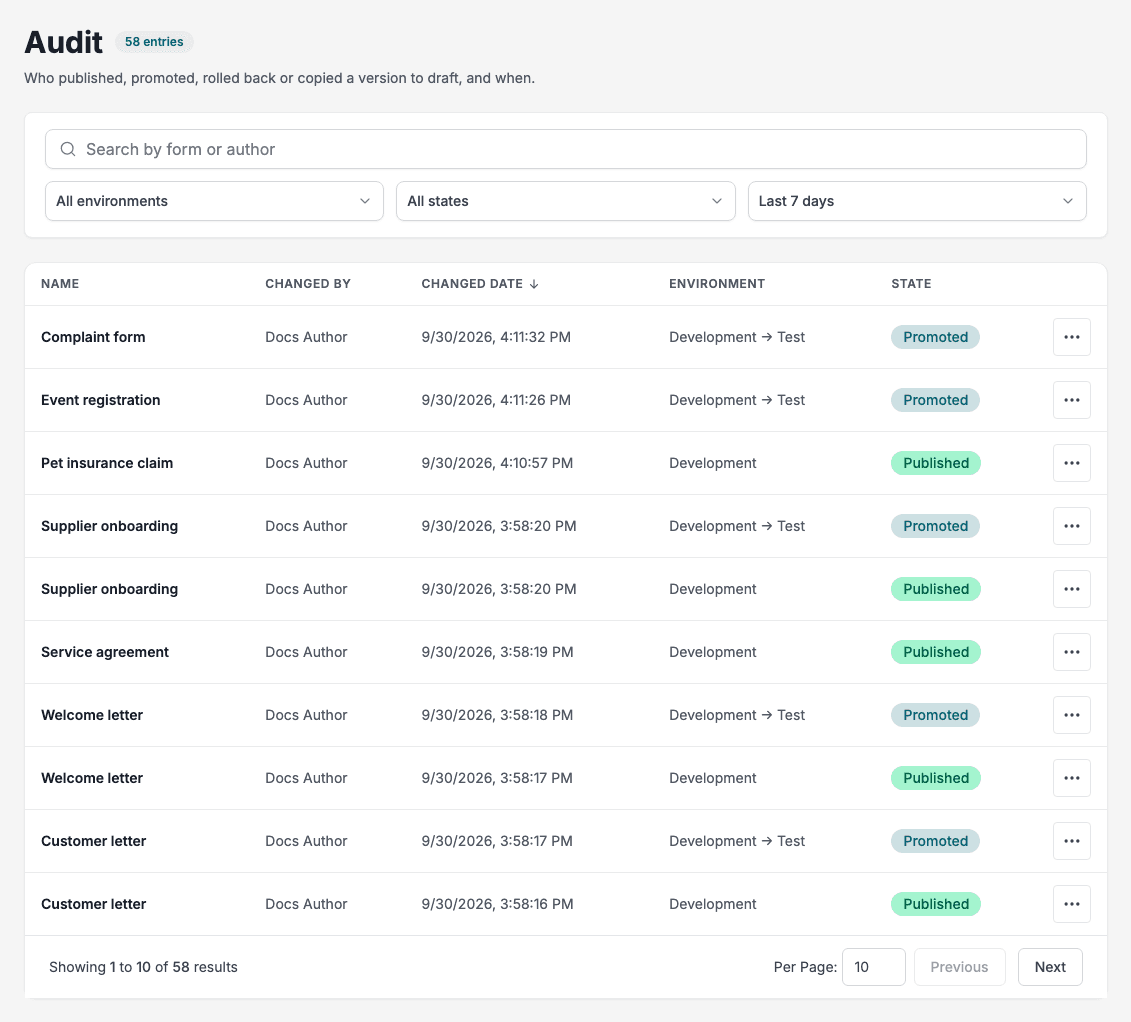The image size is (1131, 1022).
Task: Click the 58 entries badge
Action: click(x=154, y=42)
